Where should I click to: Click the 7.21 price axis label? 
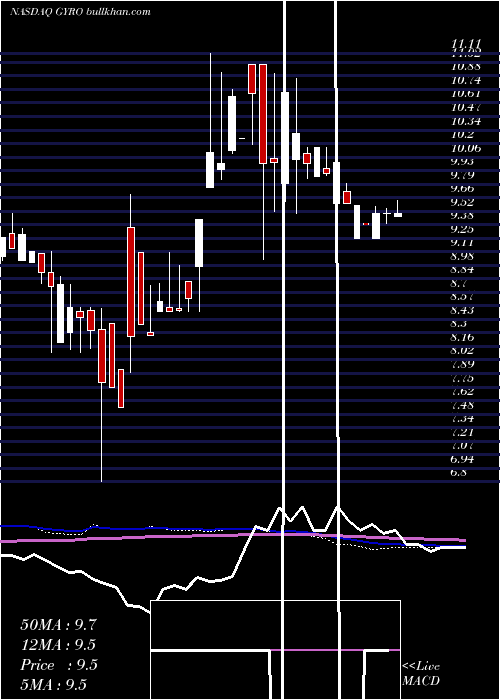(x=462, y=432)
